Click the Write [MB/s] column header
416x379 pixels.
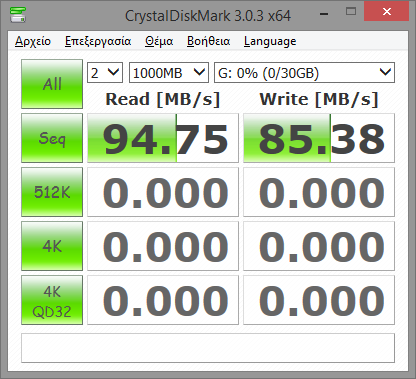pyautogui.click(x=319, y=99)
